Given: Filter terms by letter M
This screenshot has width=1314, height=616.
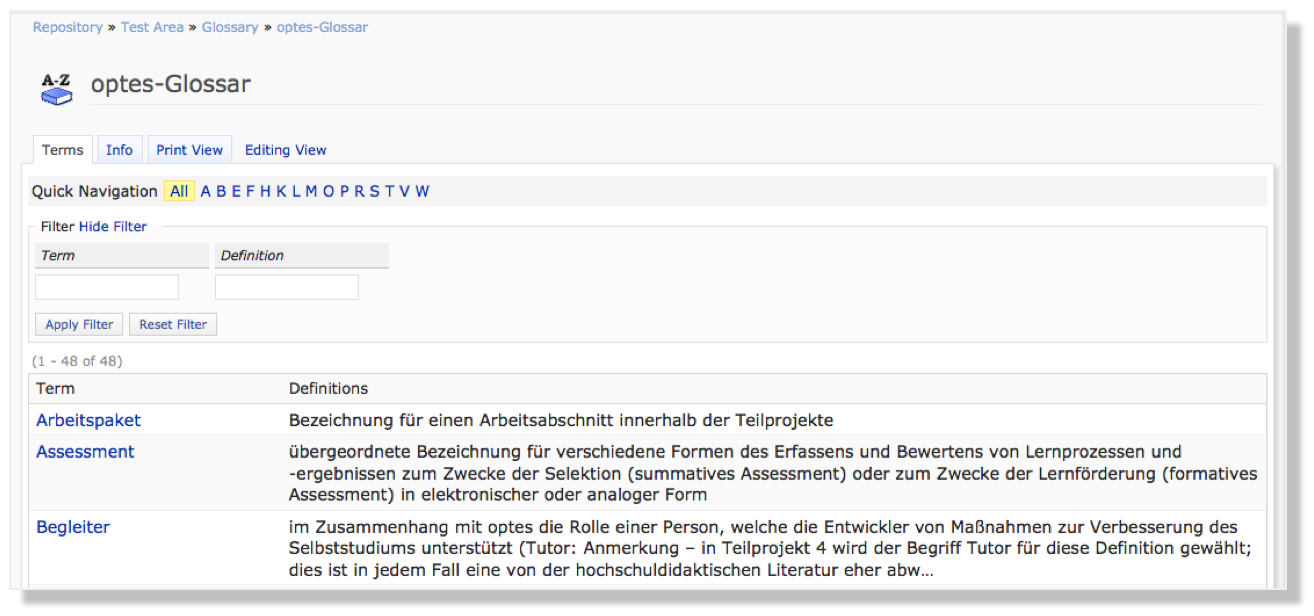Looking at the screenshot, I should (x=311, y=191).
